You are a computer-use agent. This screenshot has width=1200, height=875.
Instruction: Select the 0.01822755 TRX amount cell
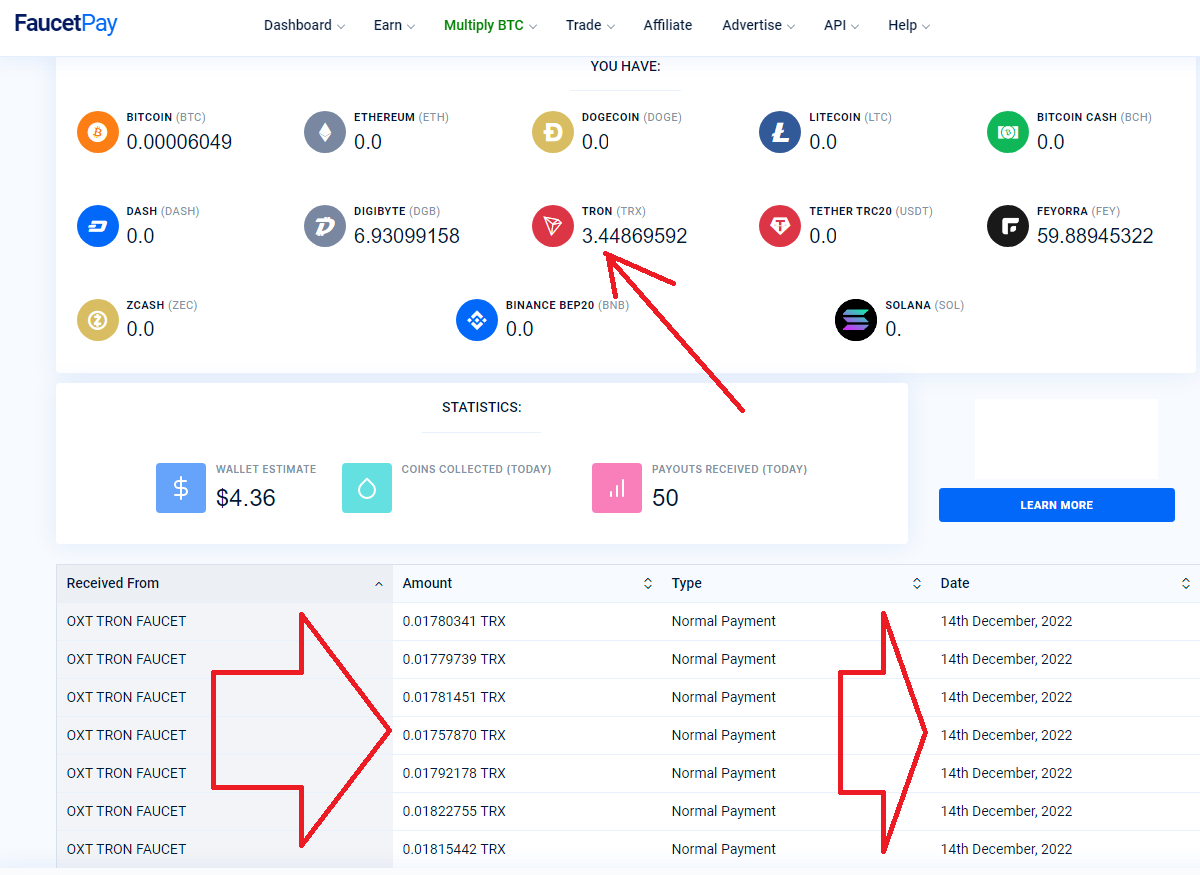click(x=527, y=811)
